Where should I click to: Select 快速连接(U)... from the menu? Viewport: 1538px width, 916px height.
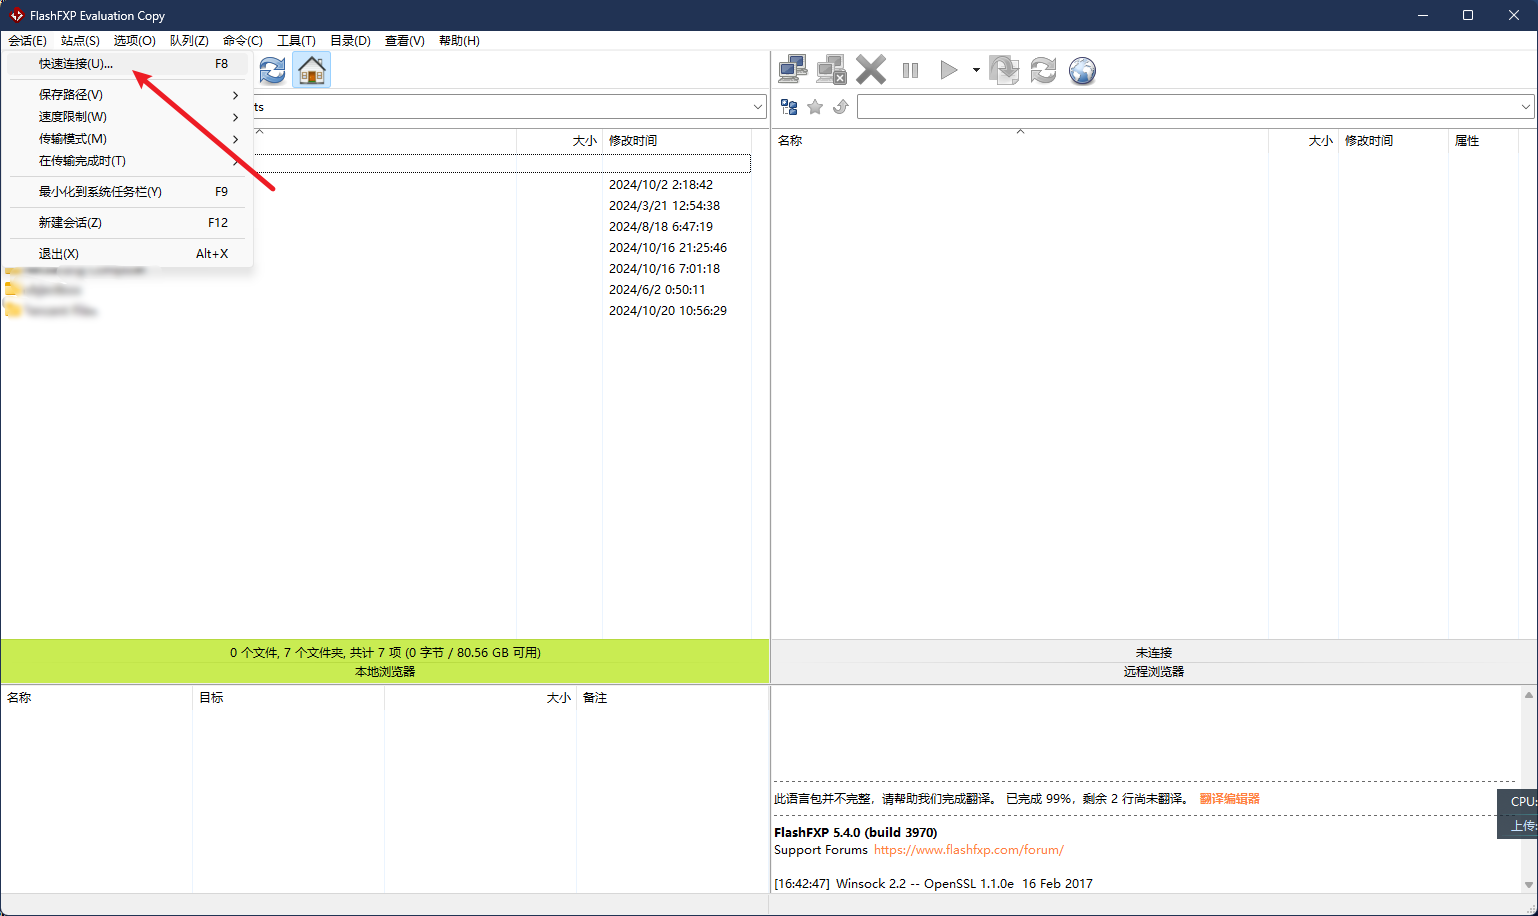point(76,64)
